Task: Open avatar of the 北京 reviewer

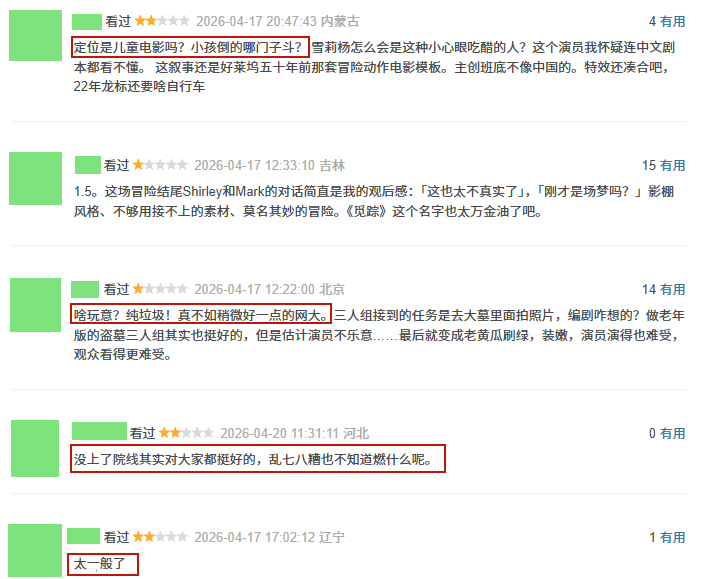Action: point(35,305)
